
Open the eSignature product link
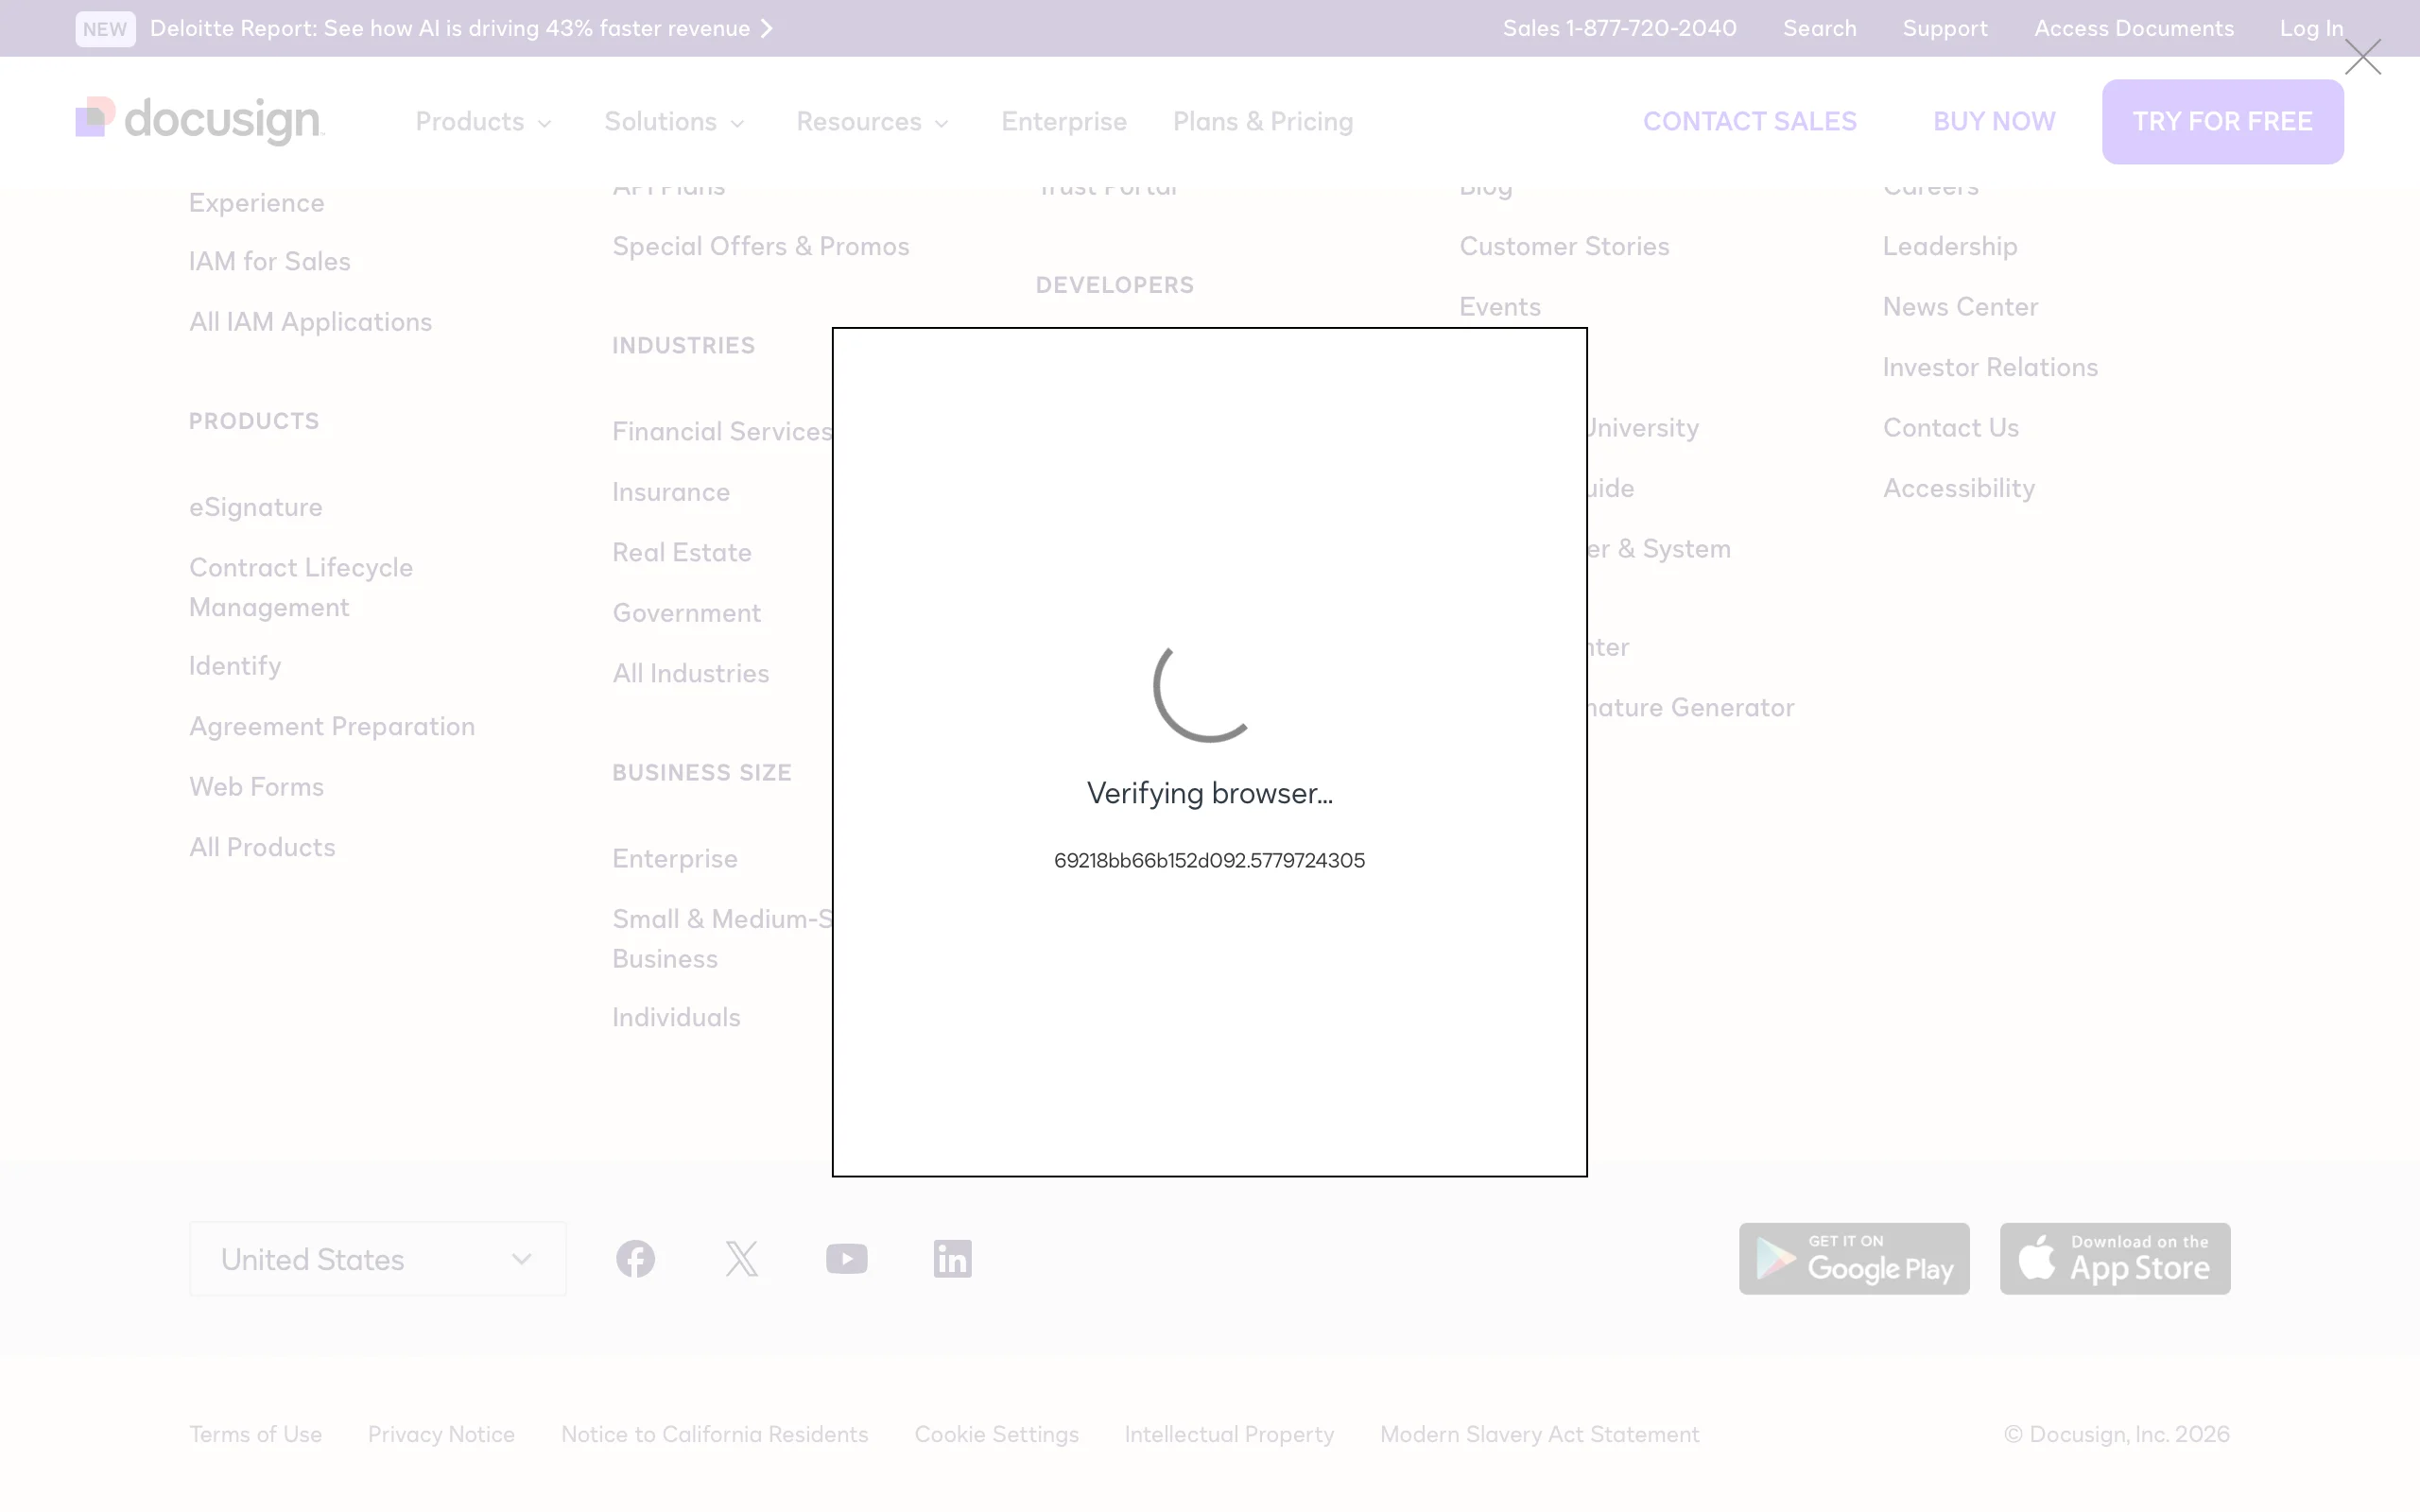[x=256, y=507]
